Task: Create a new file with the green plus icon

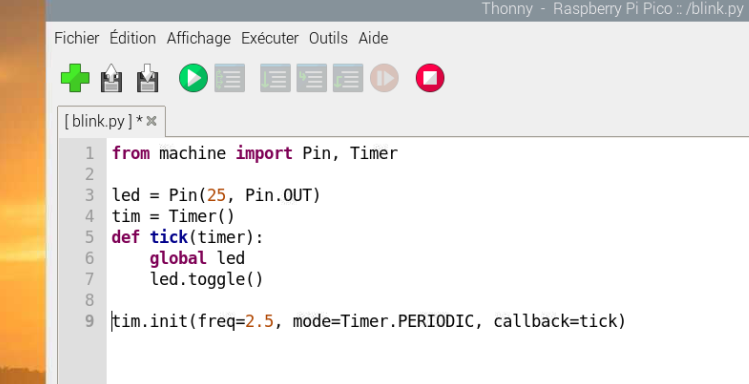Action: (x=75, y=78)
